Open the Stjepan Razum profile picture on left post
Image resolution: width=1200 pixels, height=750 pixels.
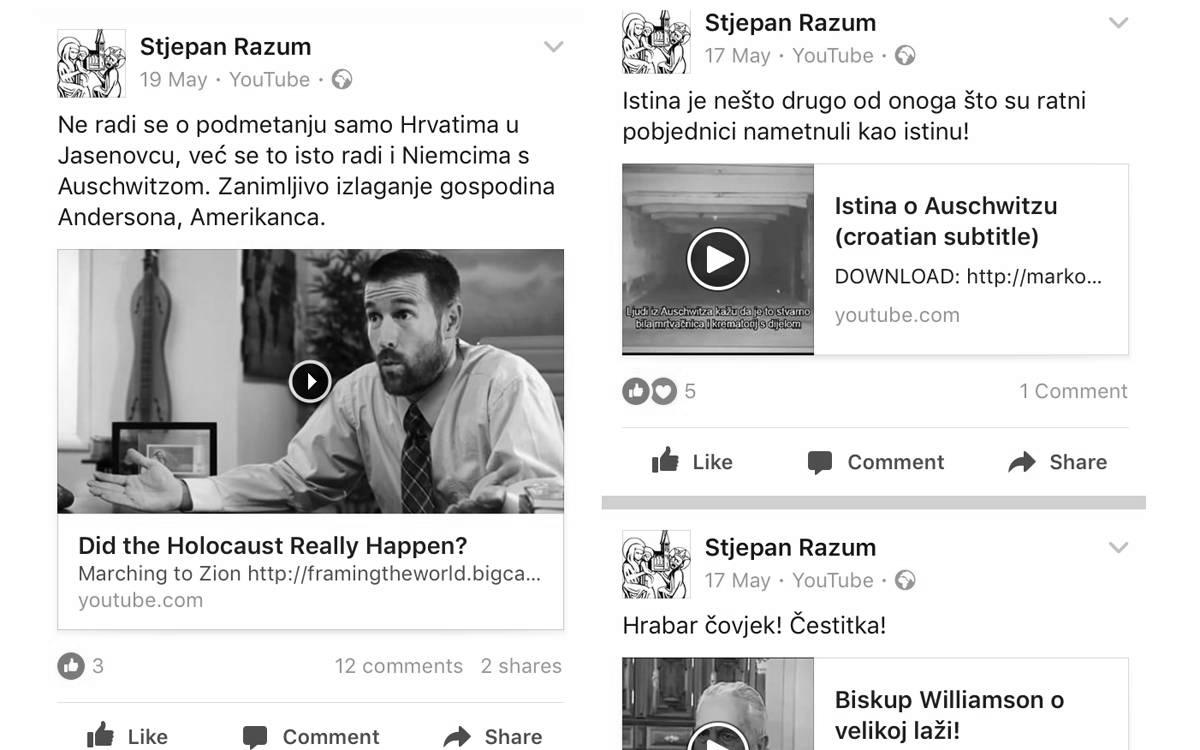point(91,63)
